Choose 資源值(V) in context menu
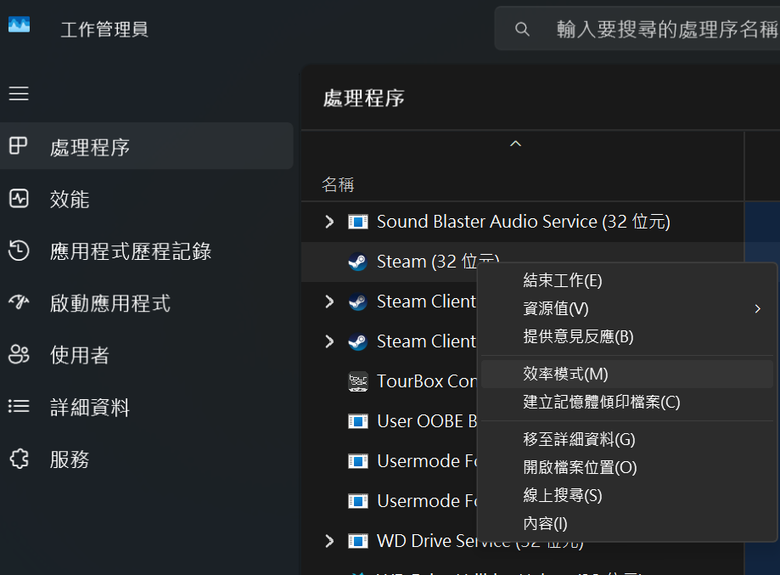This screenshot has width=780, height=575. (627, 309)
